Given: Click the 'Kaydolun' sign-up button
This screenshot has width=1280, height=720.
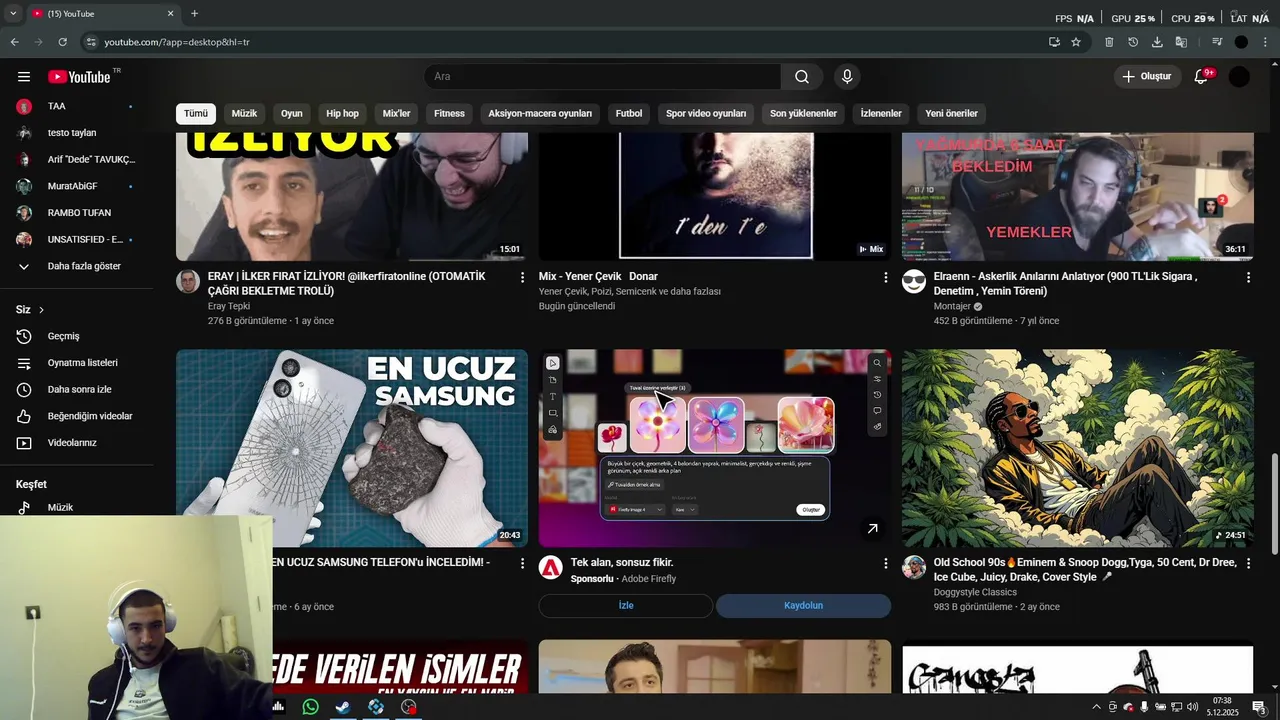Looking at the screenshot, I should pos(803,606).
